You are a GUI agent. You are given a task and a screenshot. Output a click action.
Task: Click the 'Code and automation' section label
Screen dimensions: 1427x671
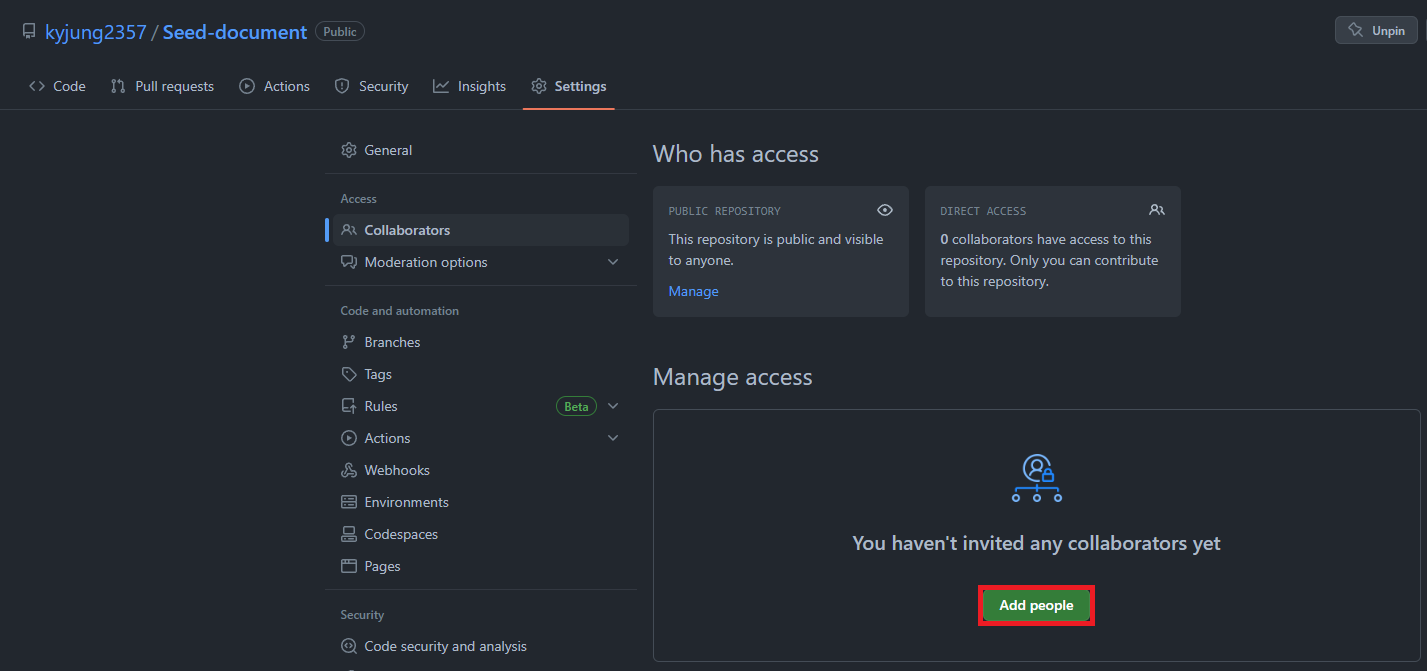pos(400,311)
